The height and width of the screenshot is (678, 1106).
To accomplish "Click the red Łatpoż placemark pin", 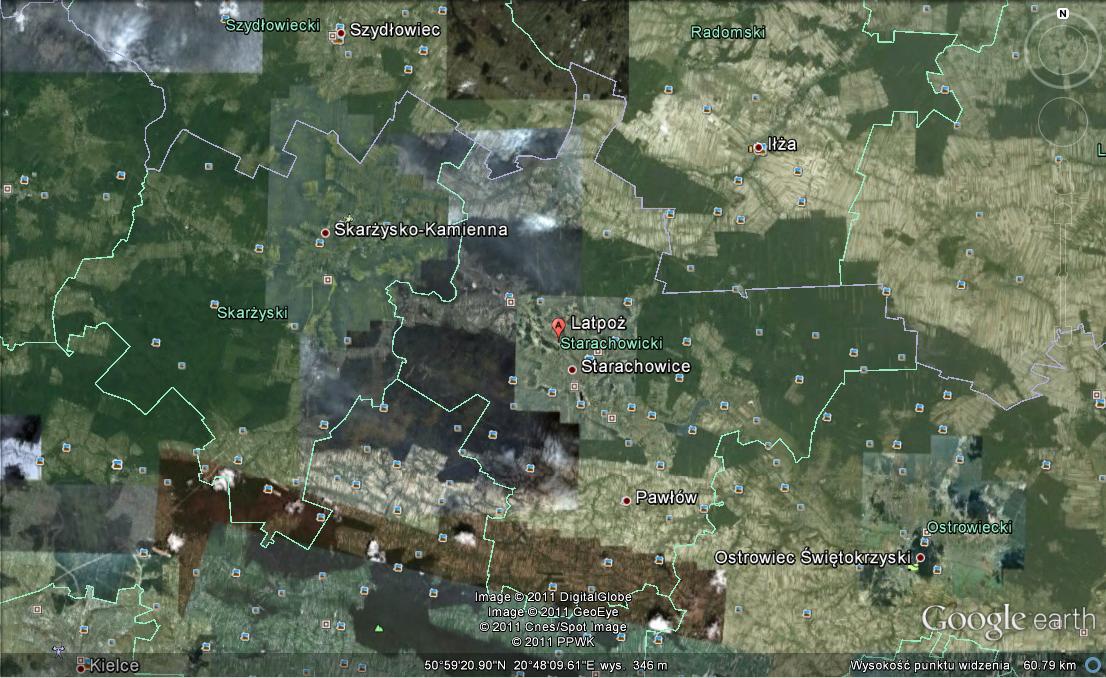I will coord(558,326).
